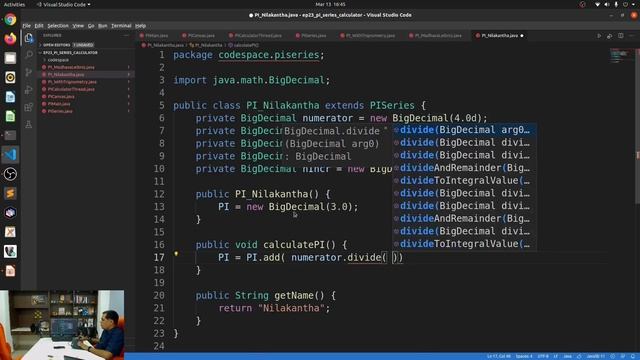The image size is (640, 360).
Task: Click the editor minimap
Action: pyautogui.click(x=621, y=56)
